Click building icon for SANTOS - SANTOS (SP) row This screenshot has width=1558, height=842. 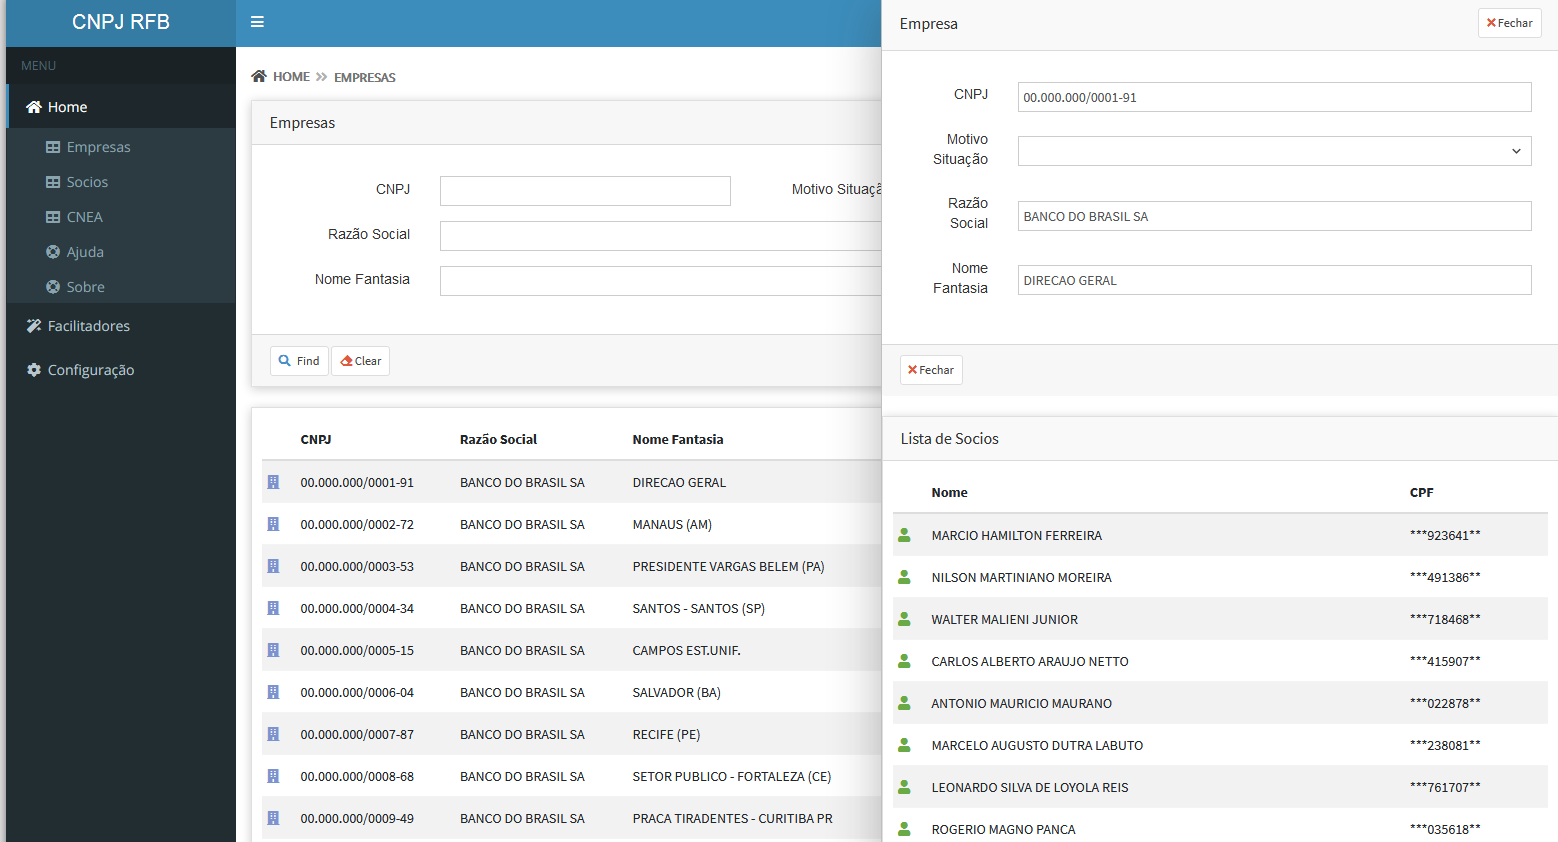tap(273, 608)
